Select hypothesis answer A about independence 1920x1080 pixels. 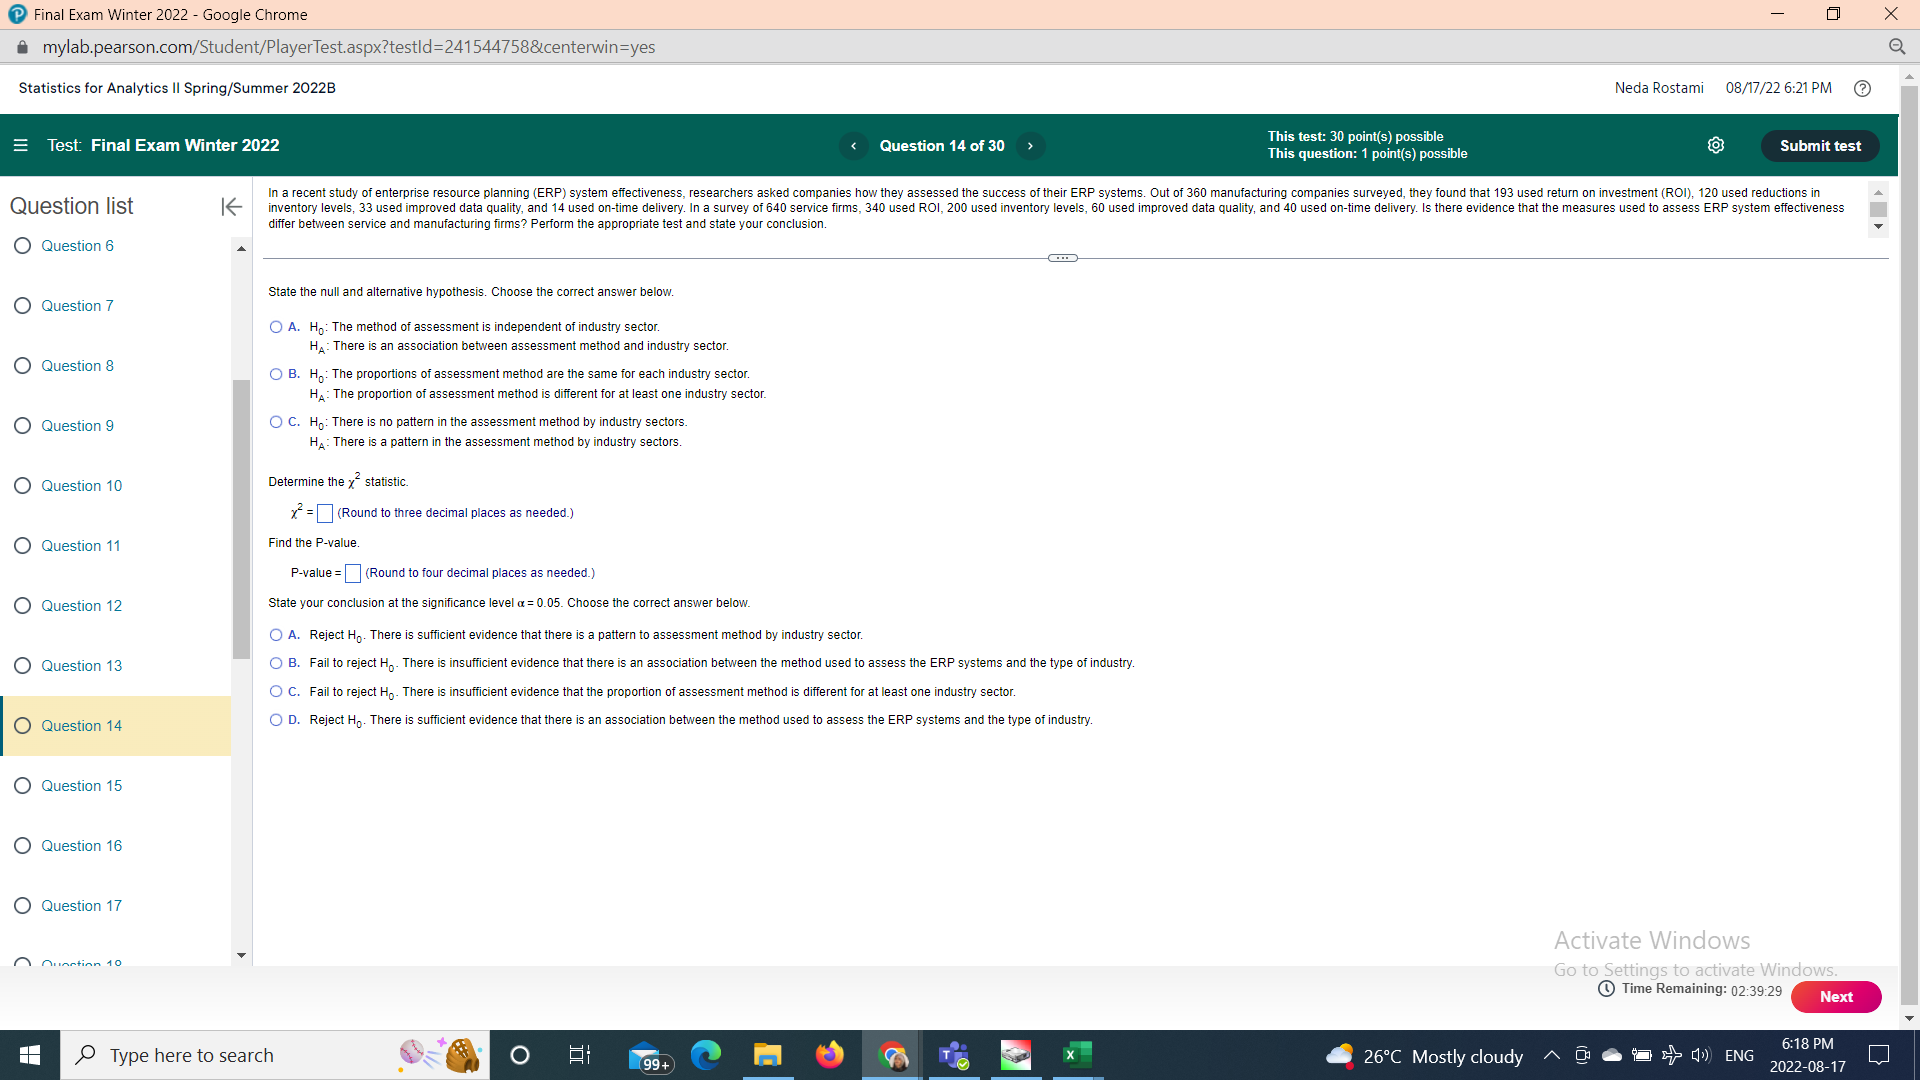click(275, 327)
